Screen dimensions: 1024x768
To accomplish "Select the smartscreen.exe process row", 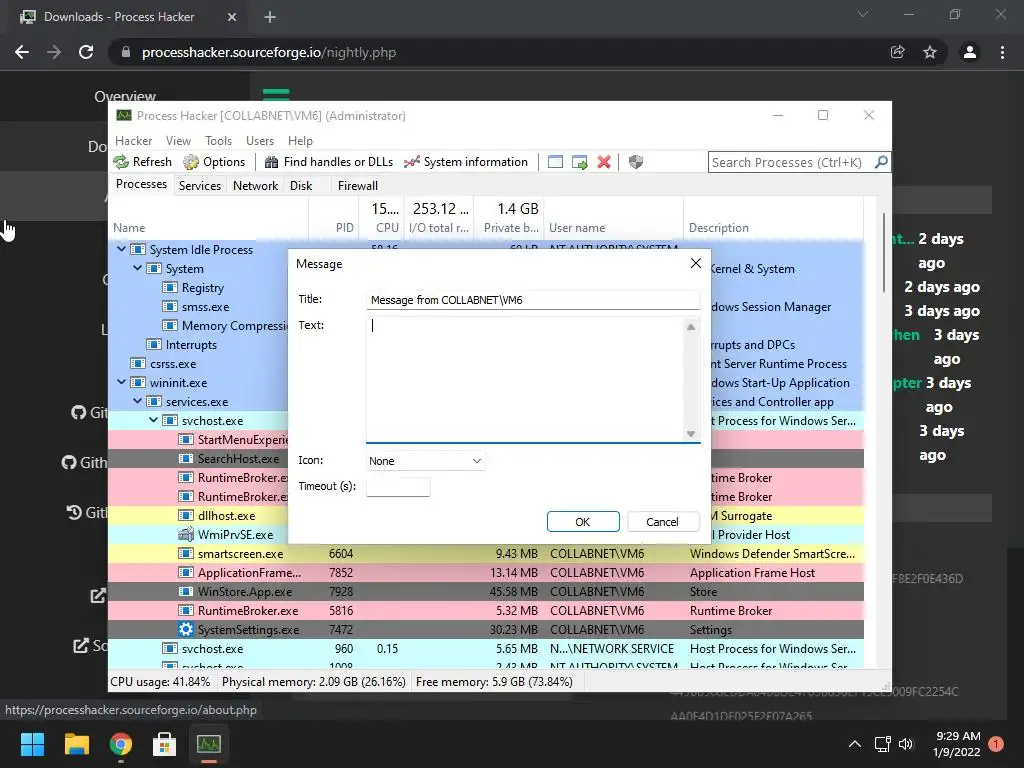I will [x=486, y=553].
